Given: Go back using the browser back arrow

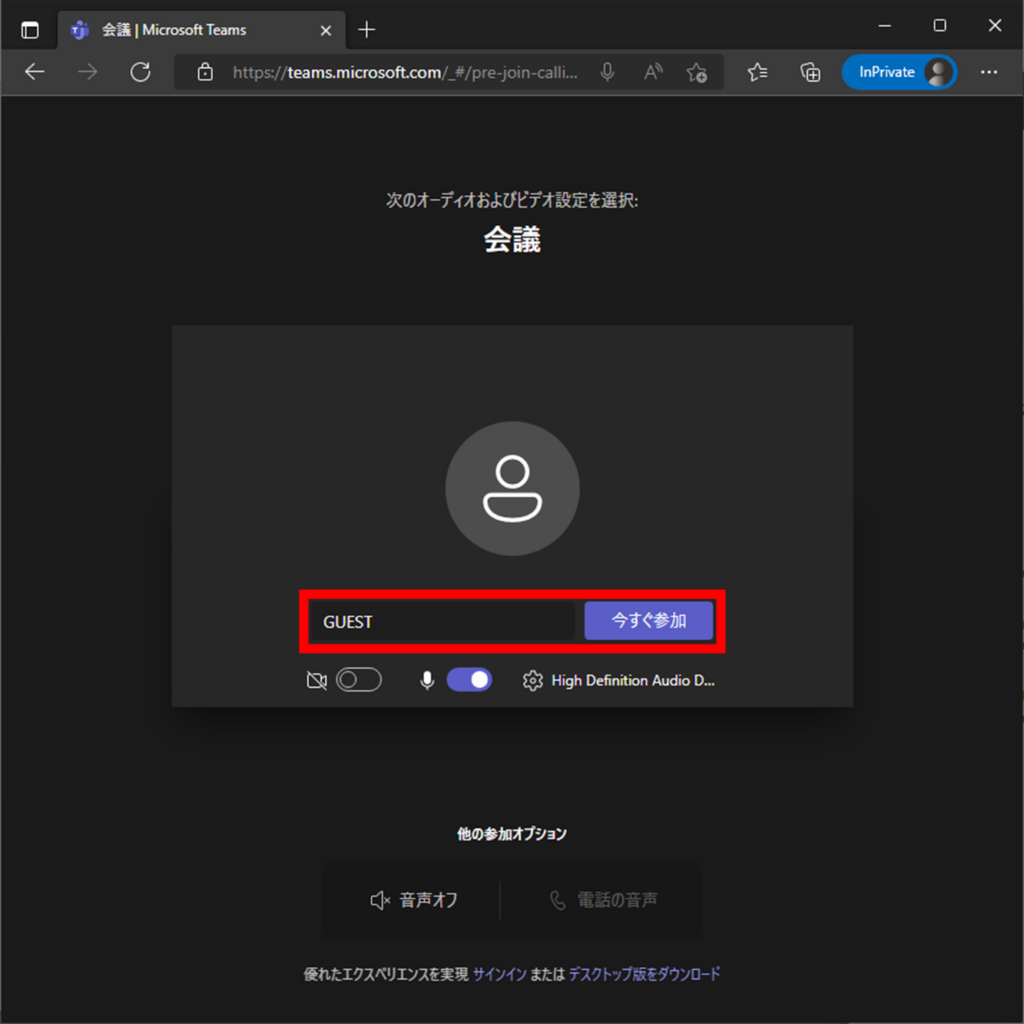Looking at the screenshot, I should click(x=35, y=72).
